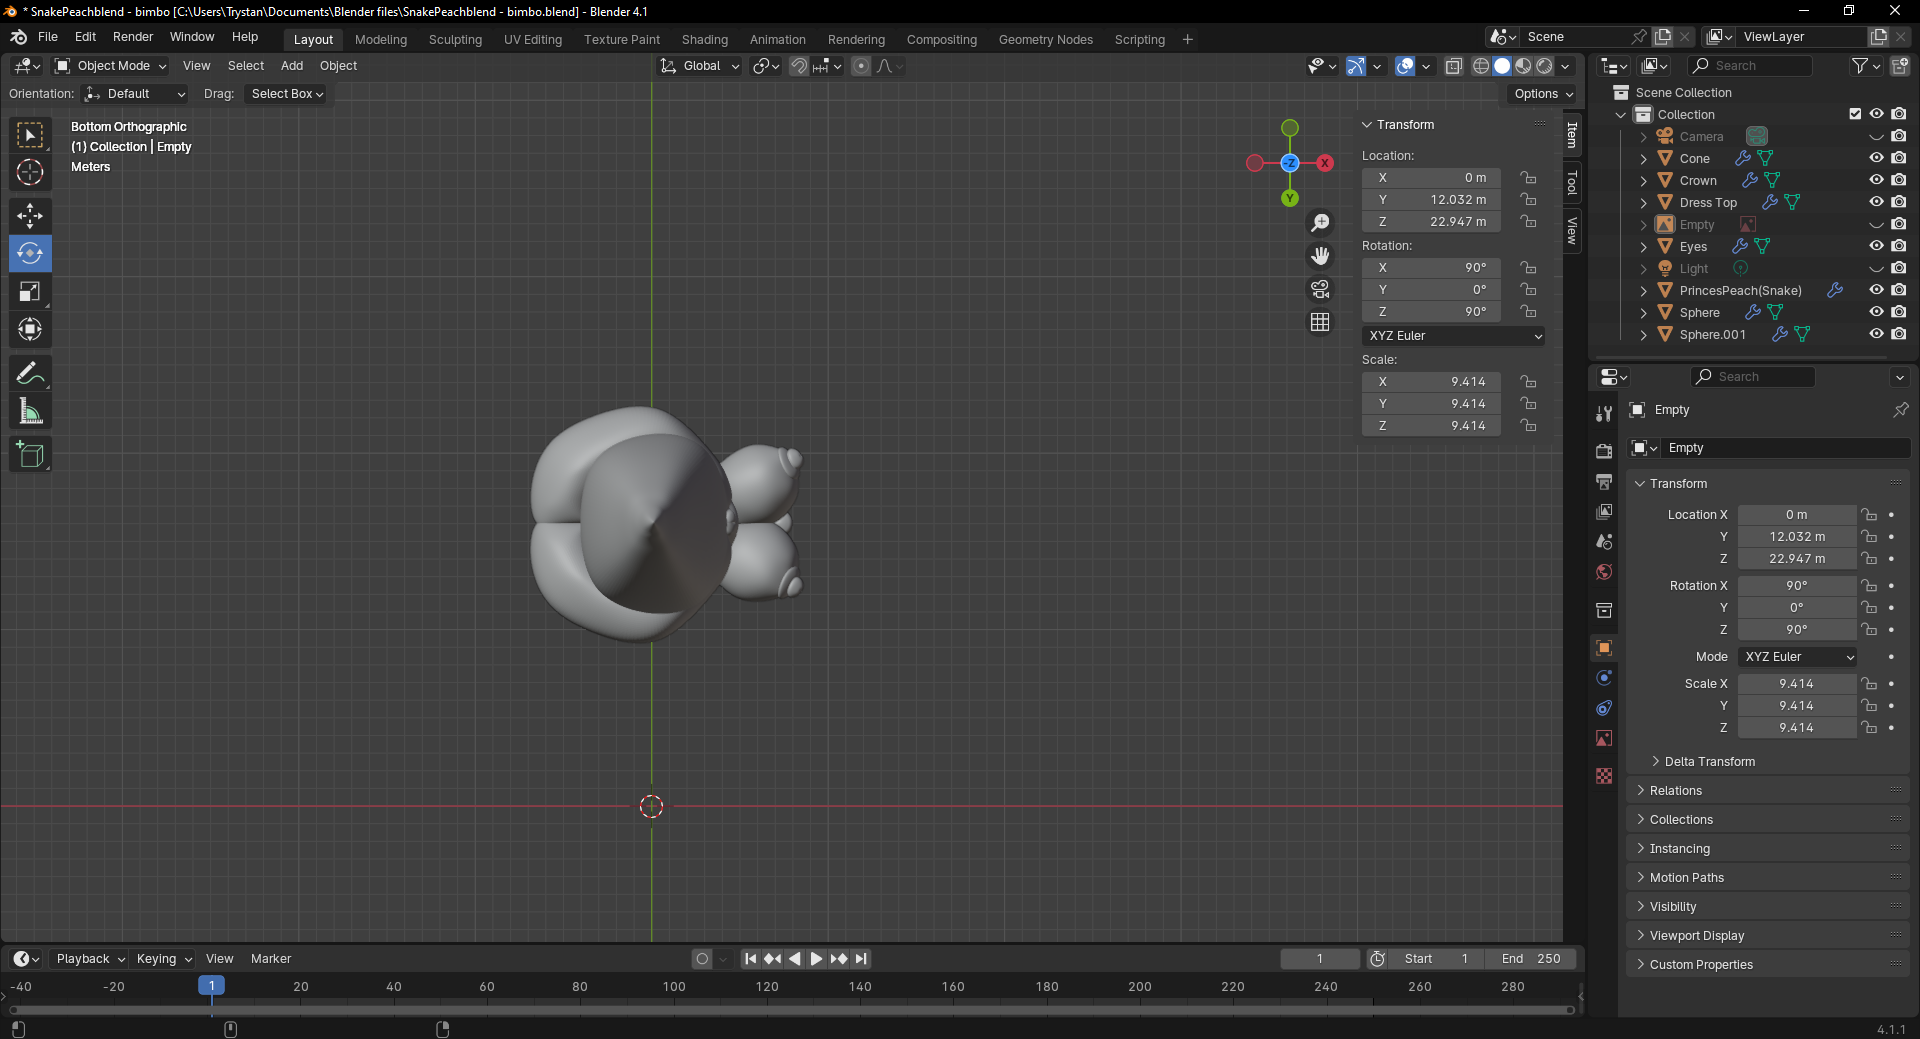Screen dimensions: 1920x1039
Task: Select the Move tool in toolbar
Action: pos(30,215)
